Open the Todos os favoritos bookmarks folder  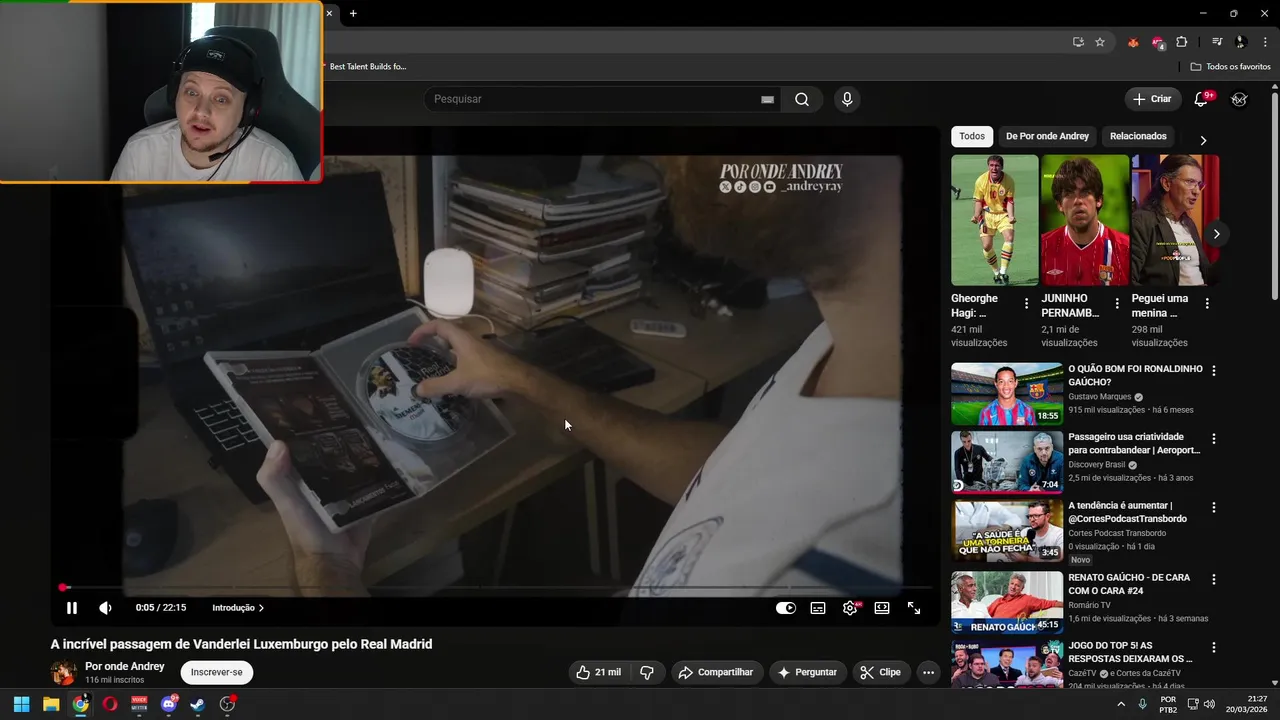click(1230, 66)
